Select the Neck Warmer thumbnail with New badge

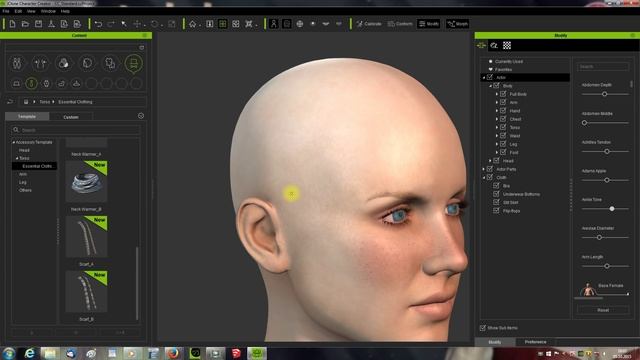tap(86, 181)
